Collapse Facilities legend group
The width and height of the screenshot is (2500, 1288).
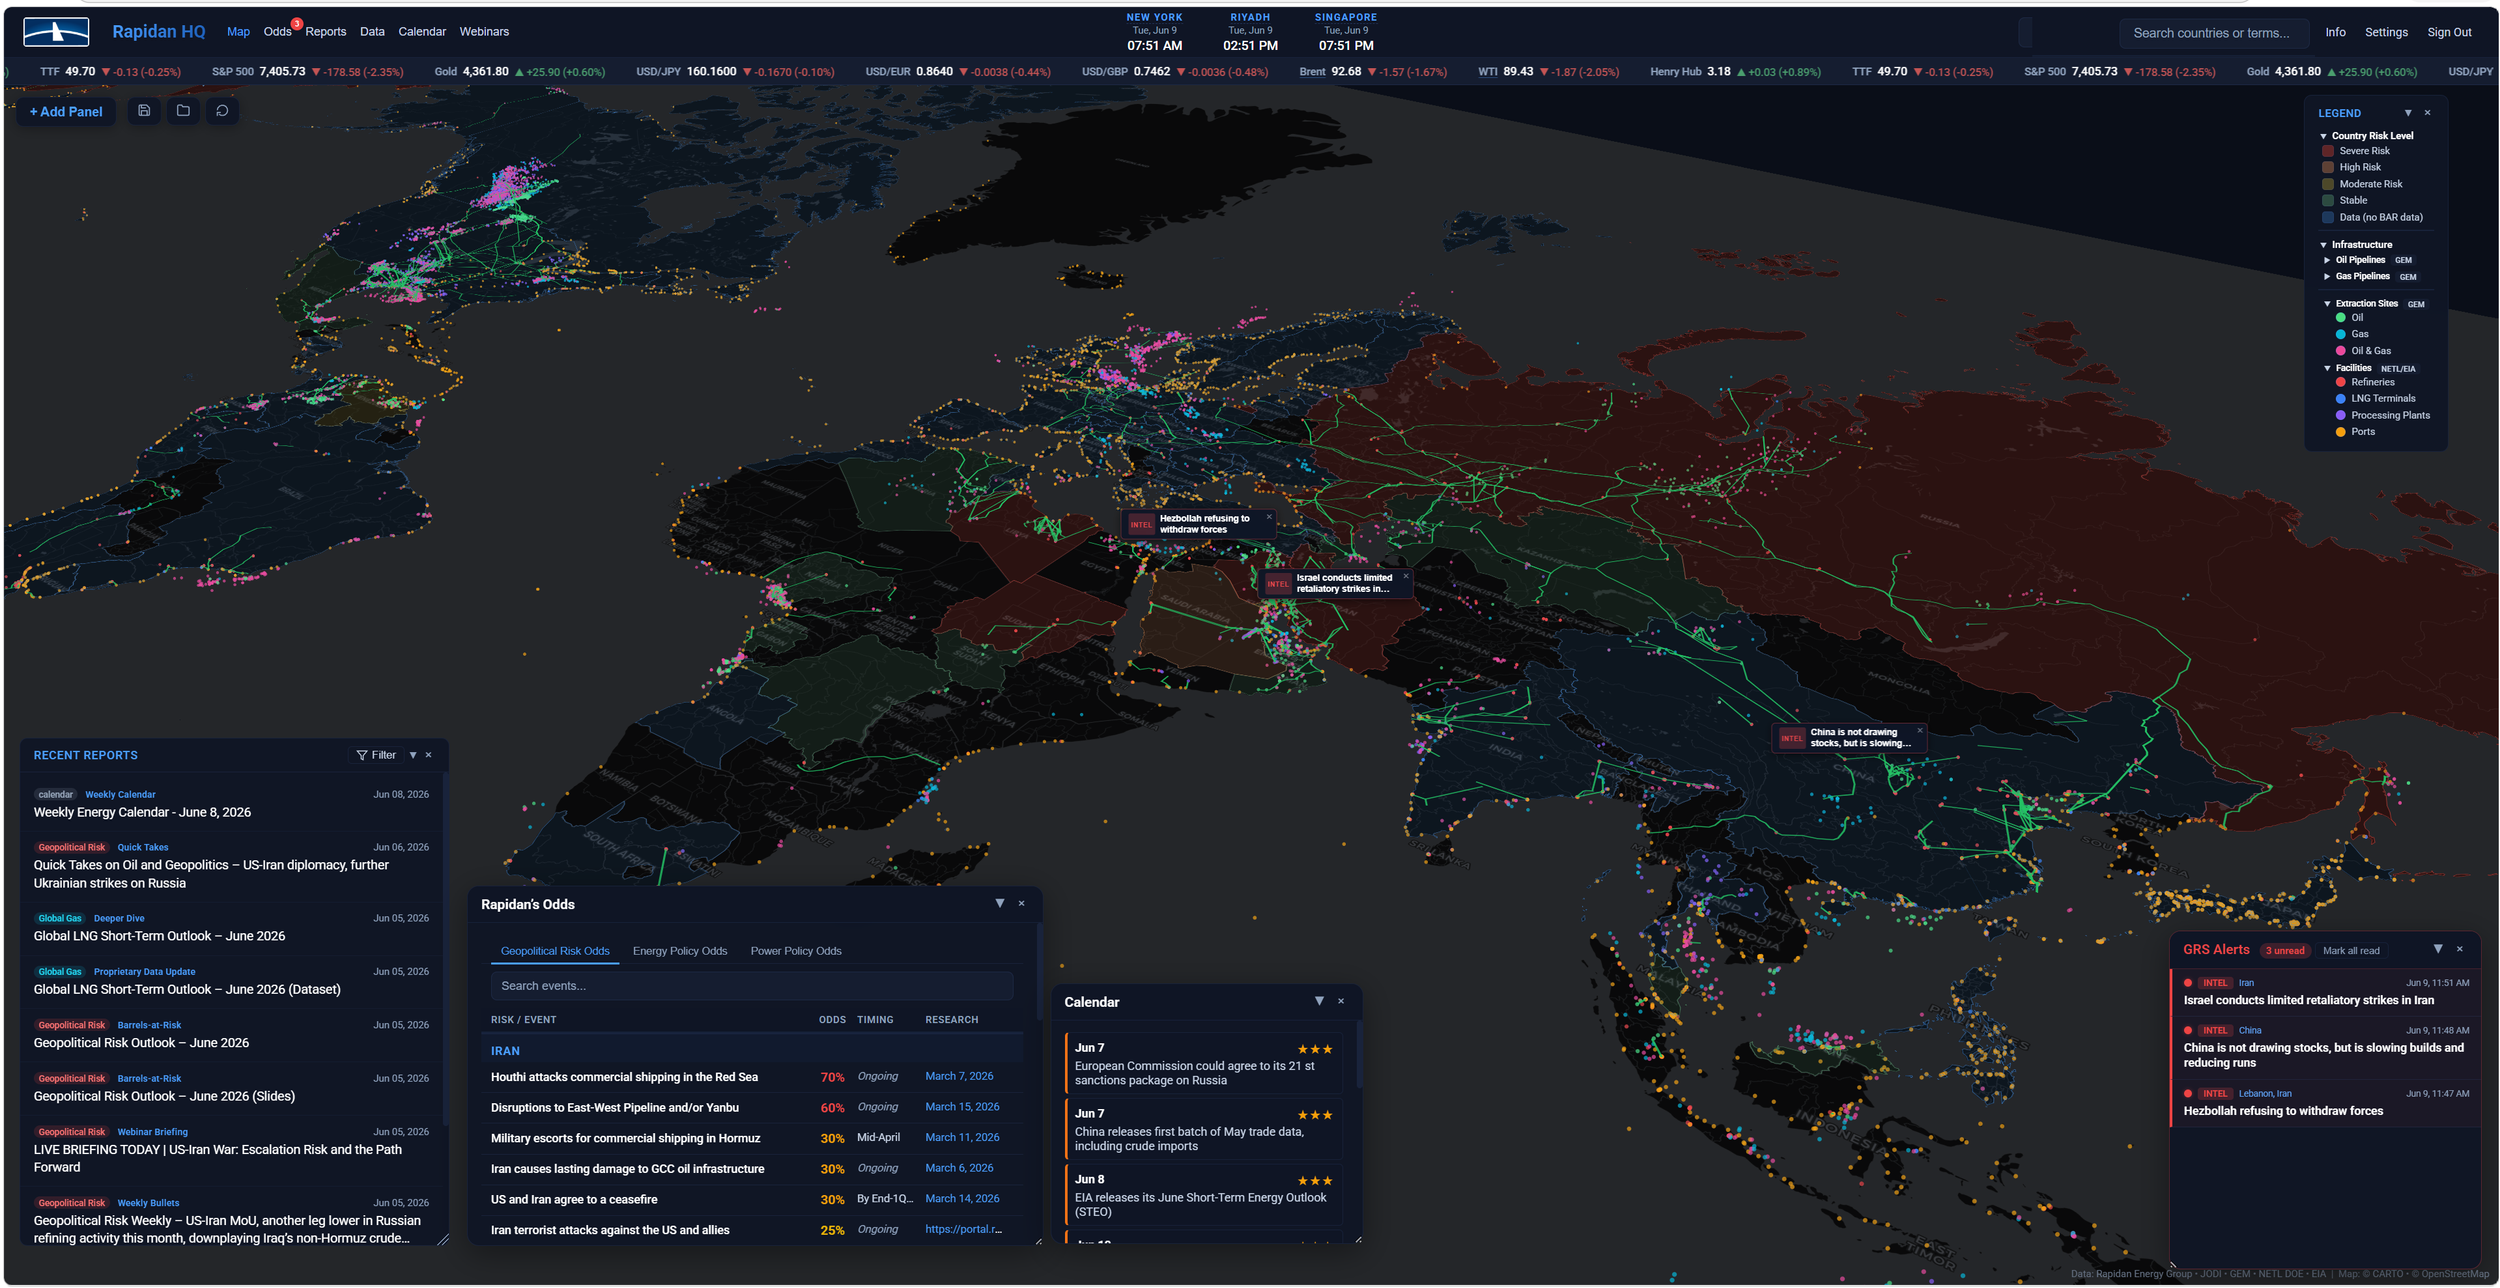point(2327,368)
